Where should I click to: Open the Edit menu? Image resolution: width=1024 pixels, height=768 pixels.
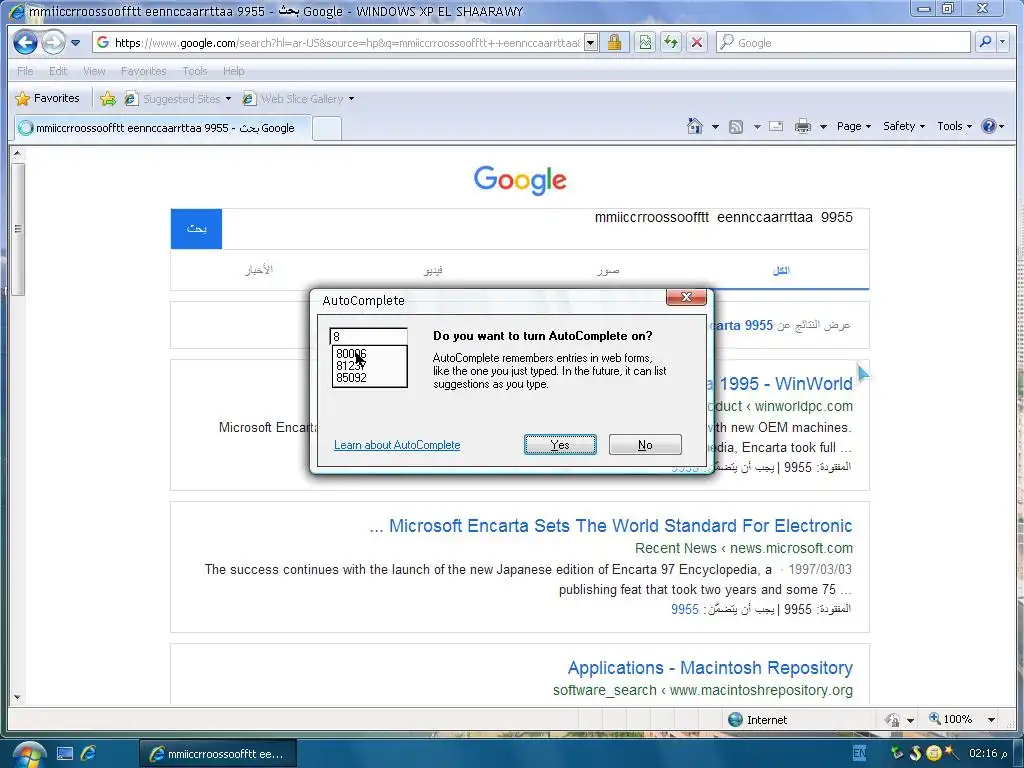click(x=57, y=71)
